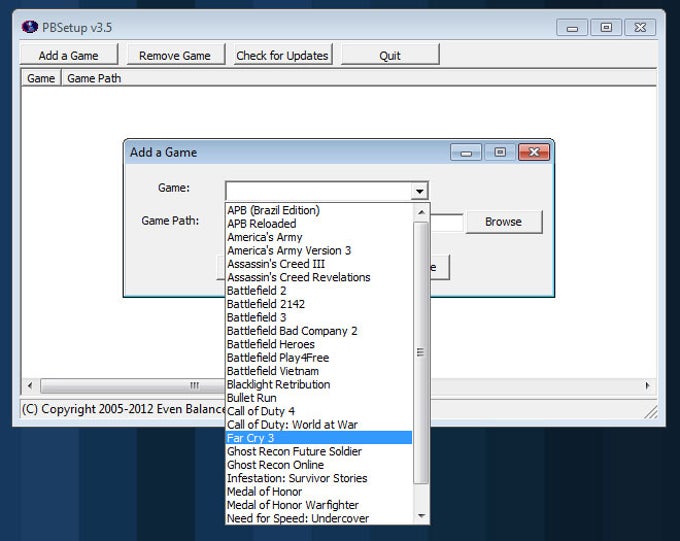The height and width of the screenshot is (541, 680).
Task: Click the dropdown list scrollbar thumb
Action: click(x=421, y=352)
